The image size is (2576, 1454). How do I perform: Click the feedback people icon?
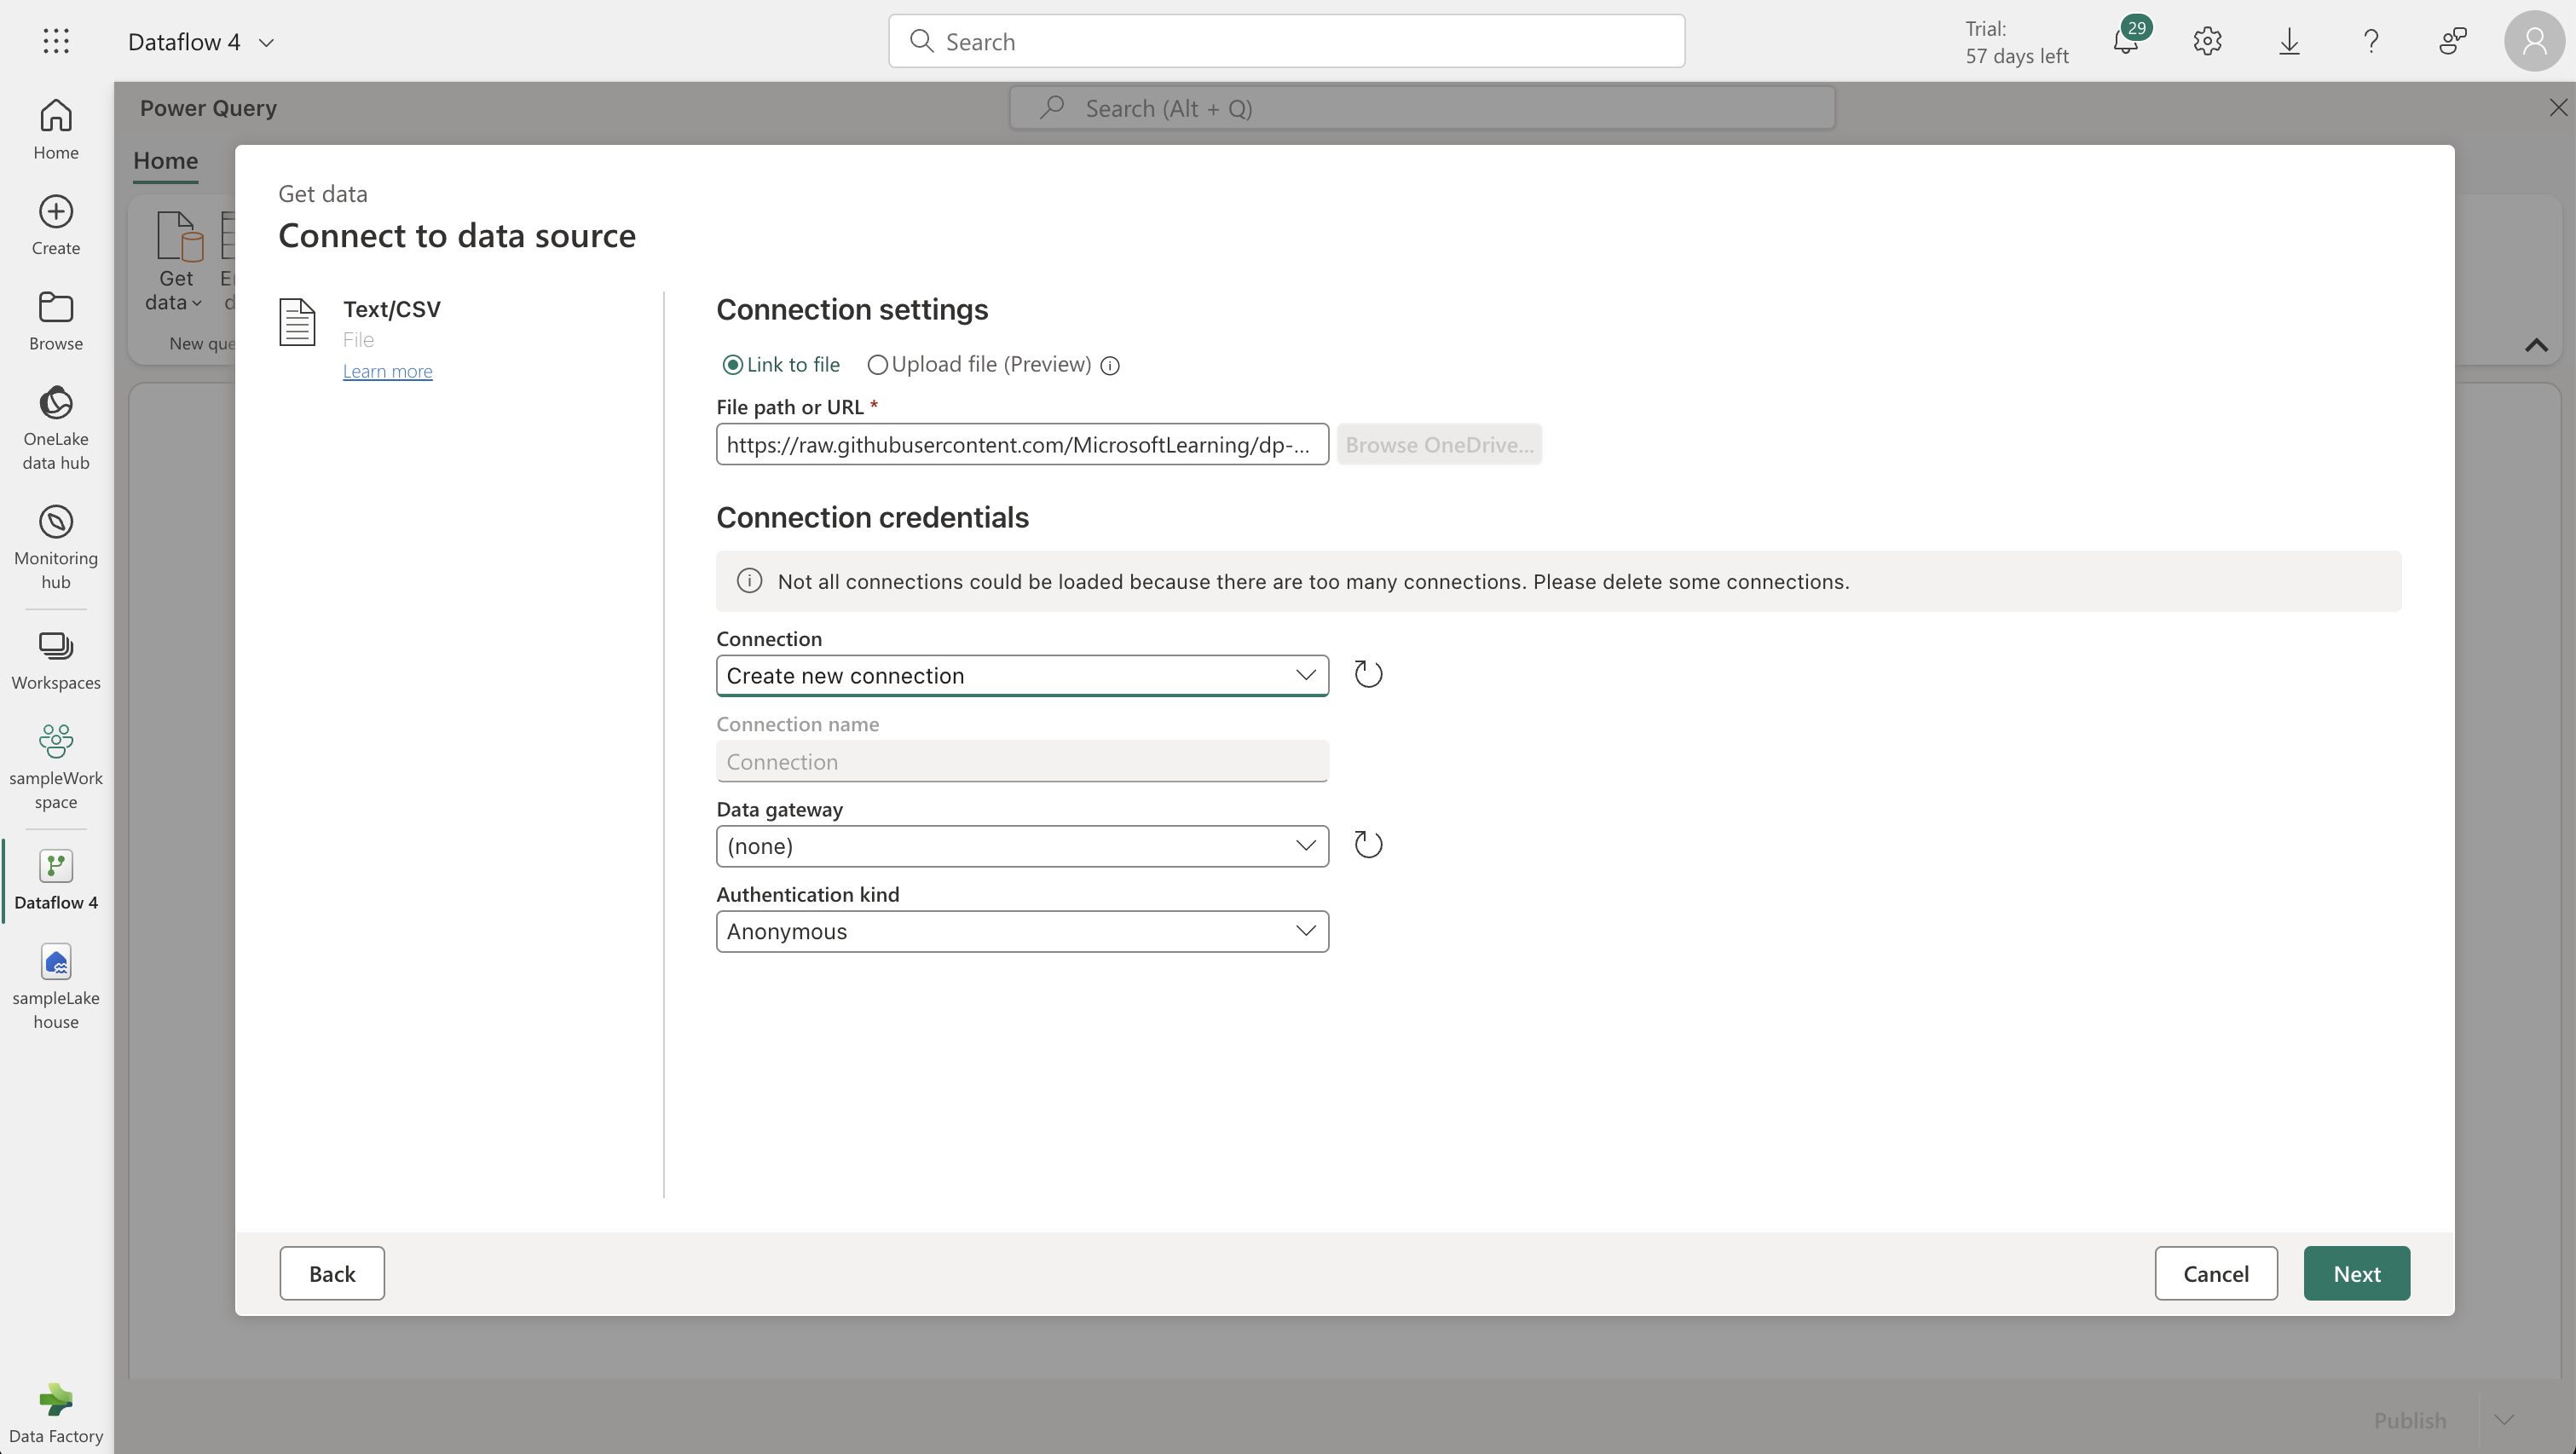2452,41
